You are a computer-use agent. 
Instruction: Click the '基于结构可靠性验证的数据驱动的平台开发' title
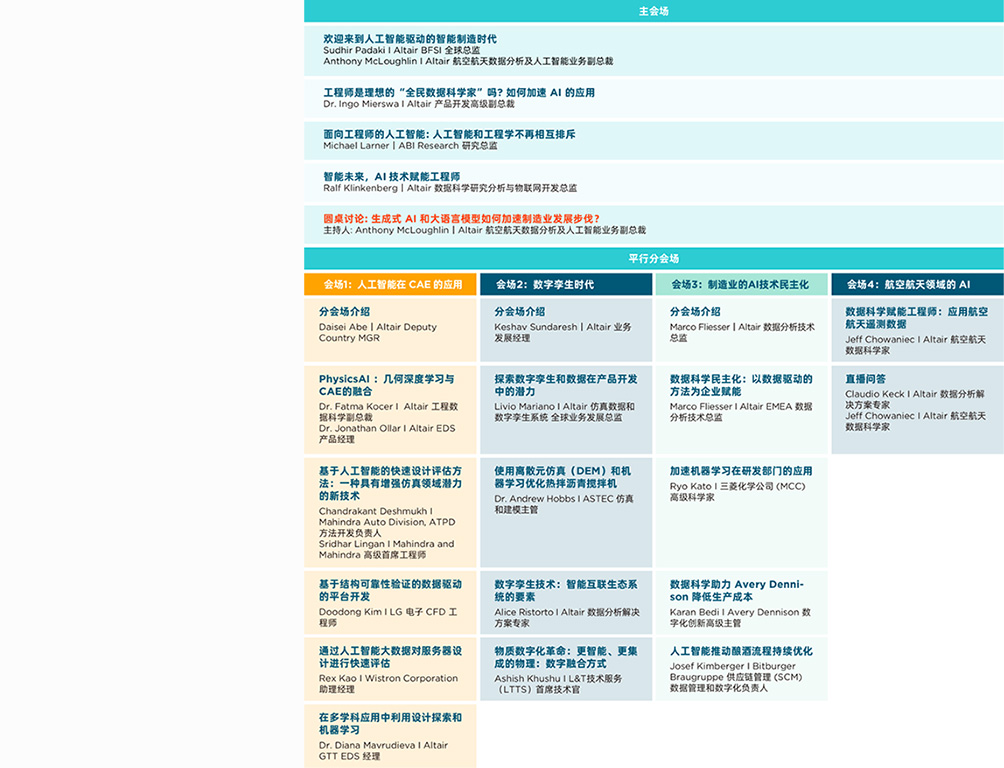tap(391, 591)
